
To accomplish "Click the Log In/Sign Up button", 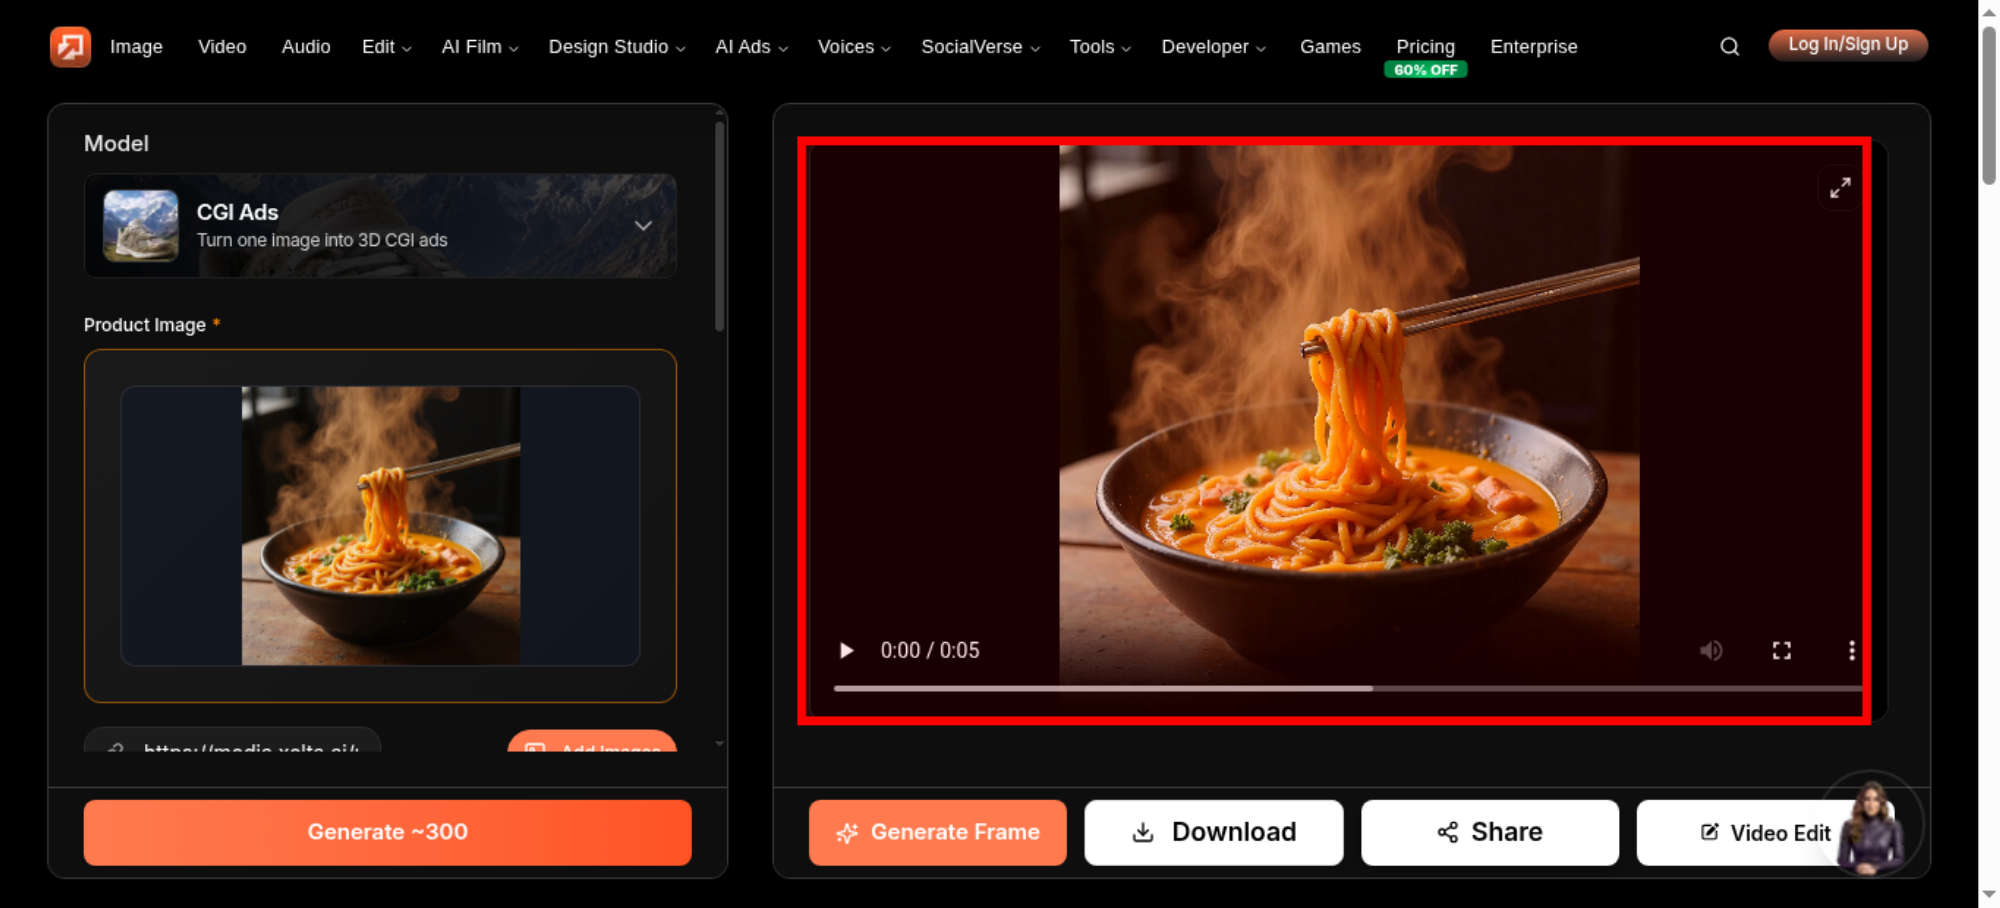I will 1848,45.
